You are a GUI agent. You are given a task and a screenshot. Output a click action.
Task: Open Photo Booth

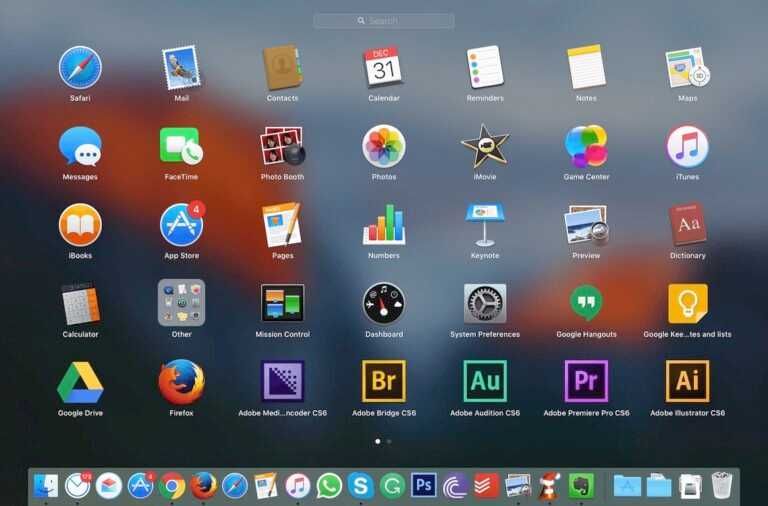point(283,146)
